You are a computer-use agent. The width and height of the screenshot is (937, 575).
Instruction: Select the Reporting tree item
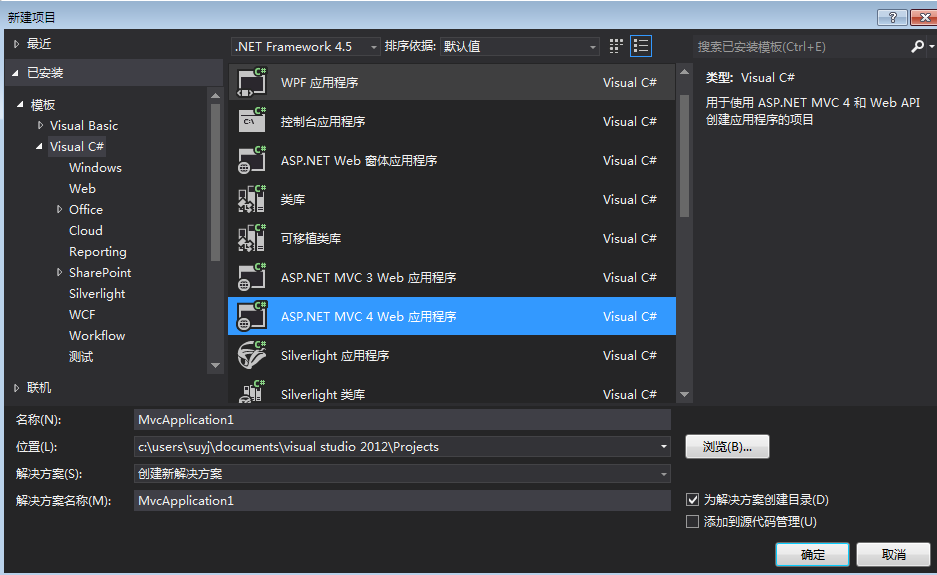coord(97,252)
